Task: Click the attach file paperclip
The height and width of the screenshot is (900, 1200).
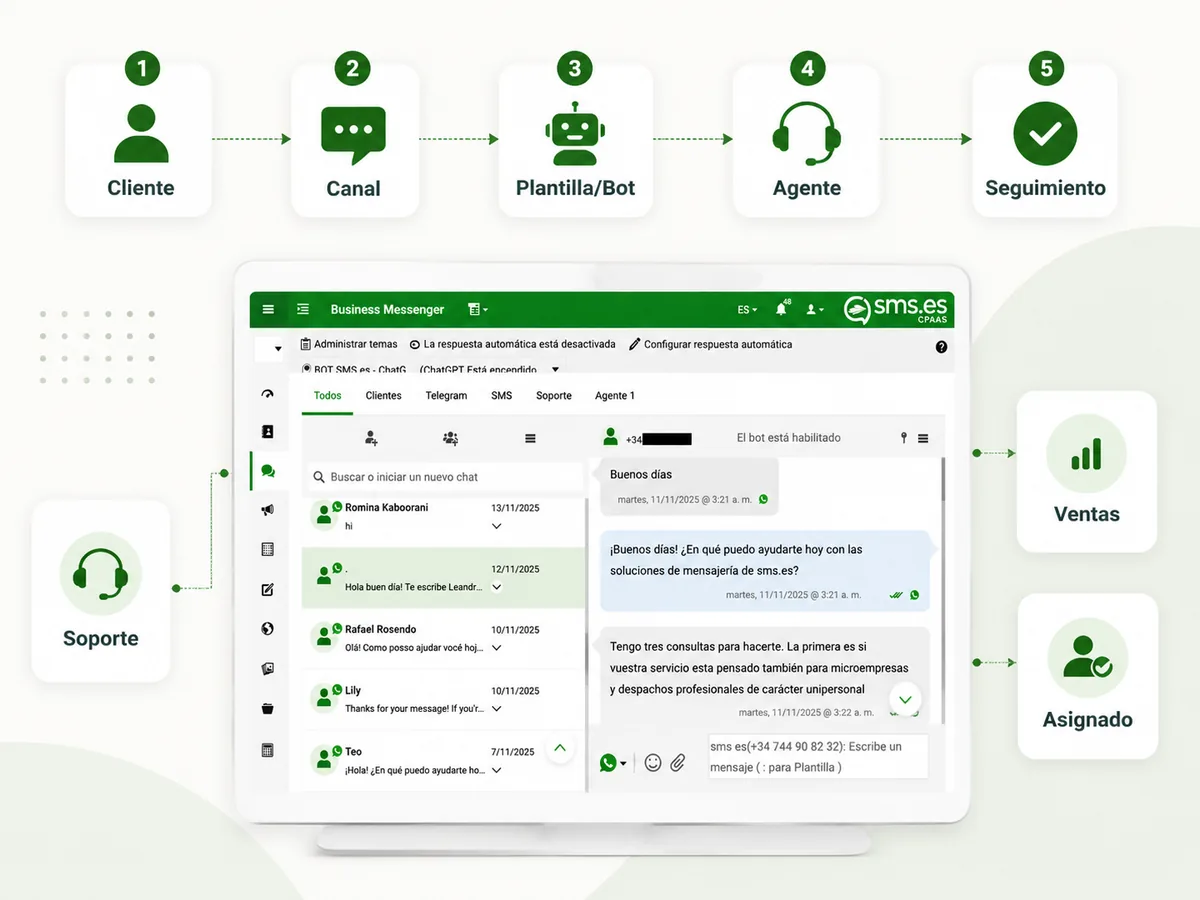Action: pyautogui.click(x=678, y=763)
